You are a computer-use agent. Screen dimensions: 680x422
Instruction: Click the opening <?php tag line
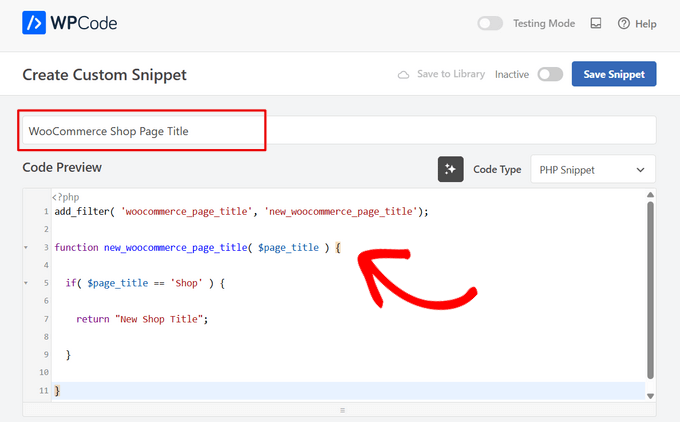pos(68,197)
